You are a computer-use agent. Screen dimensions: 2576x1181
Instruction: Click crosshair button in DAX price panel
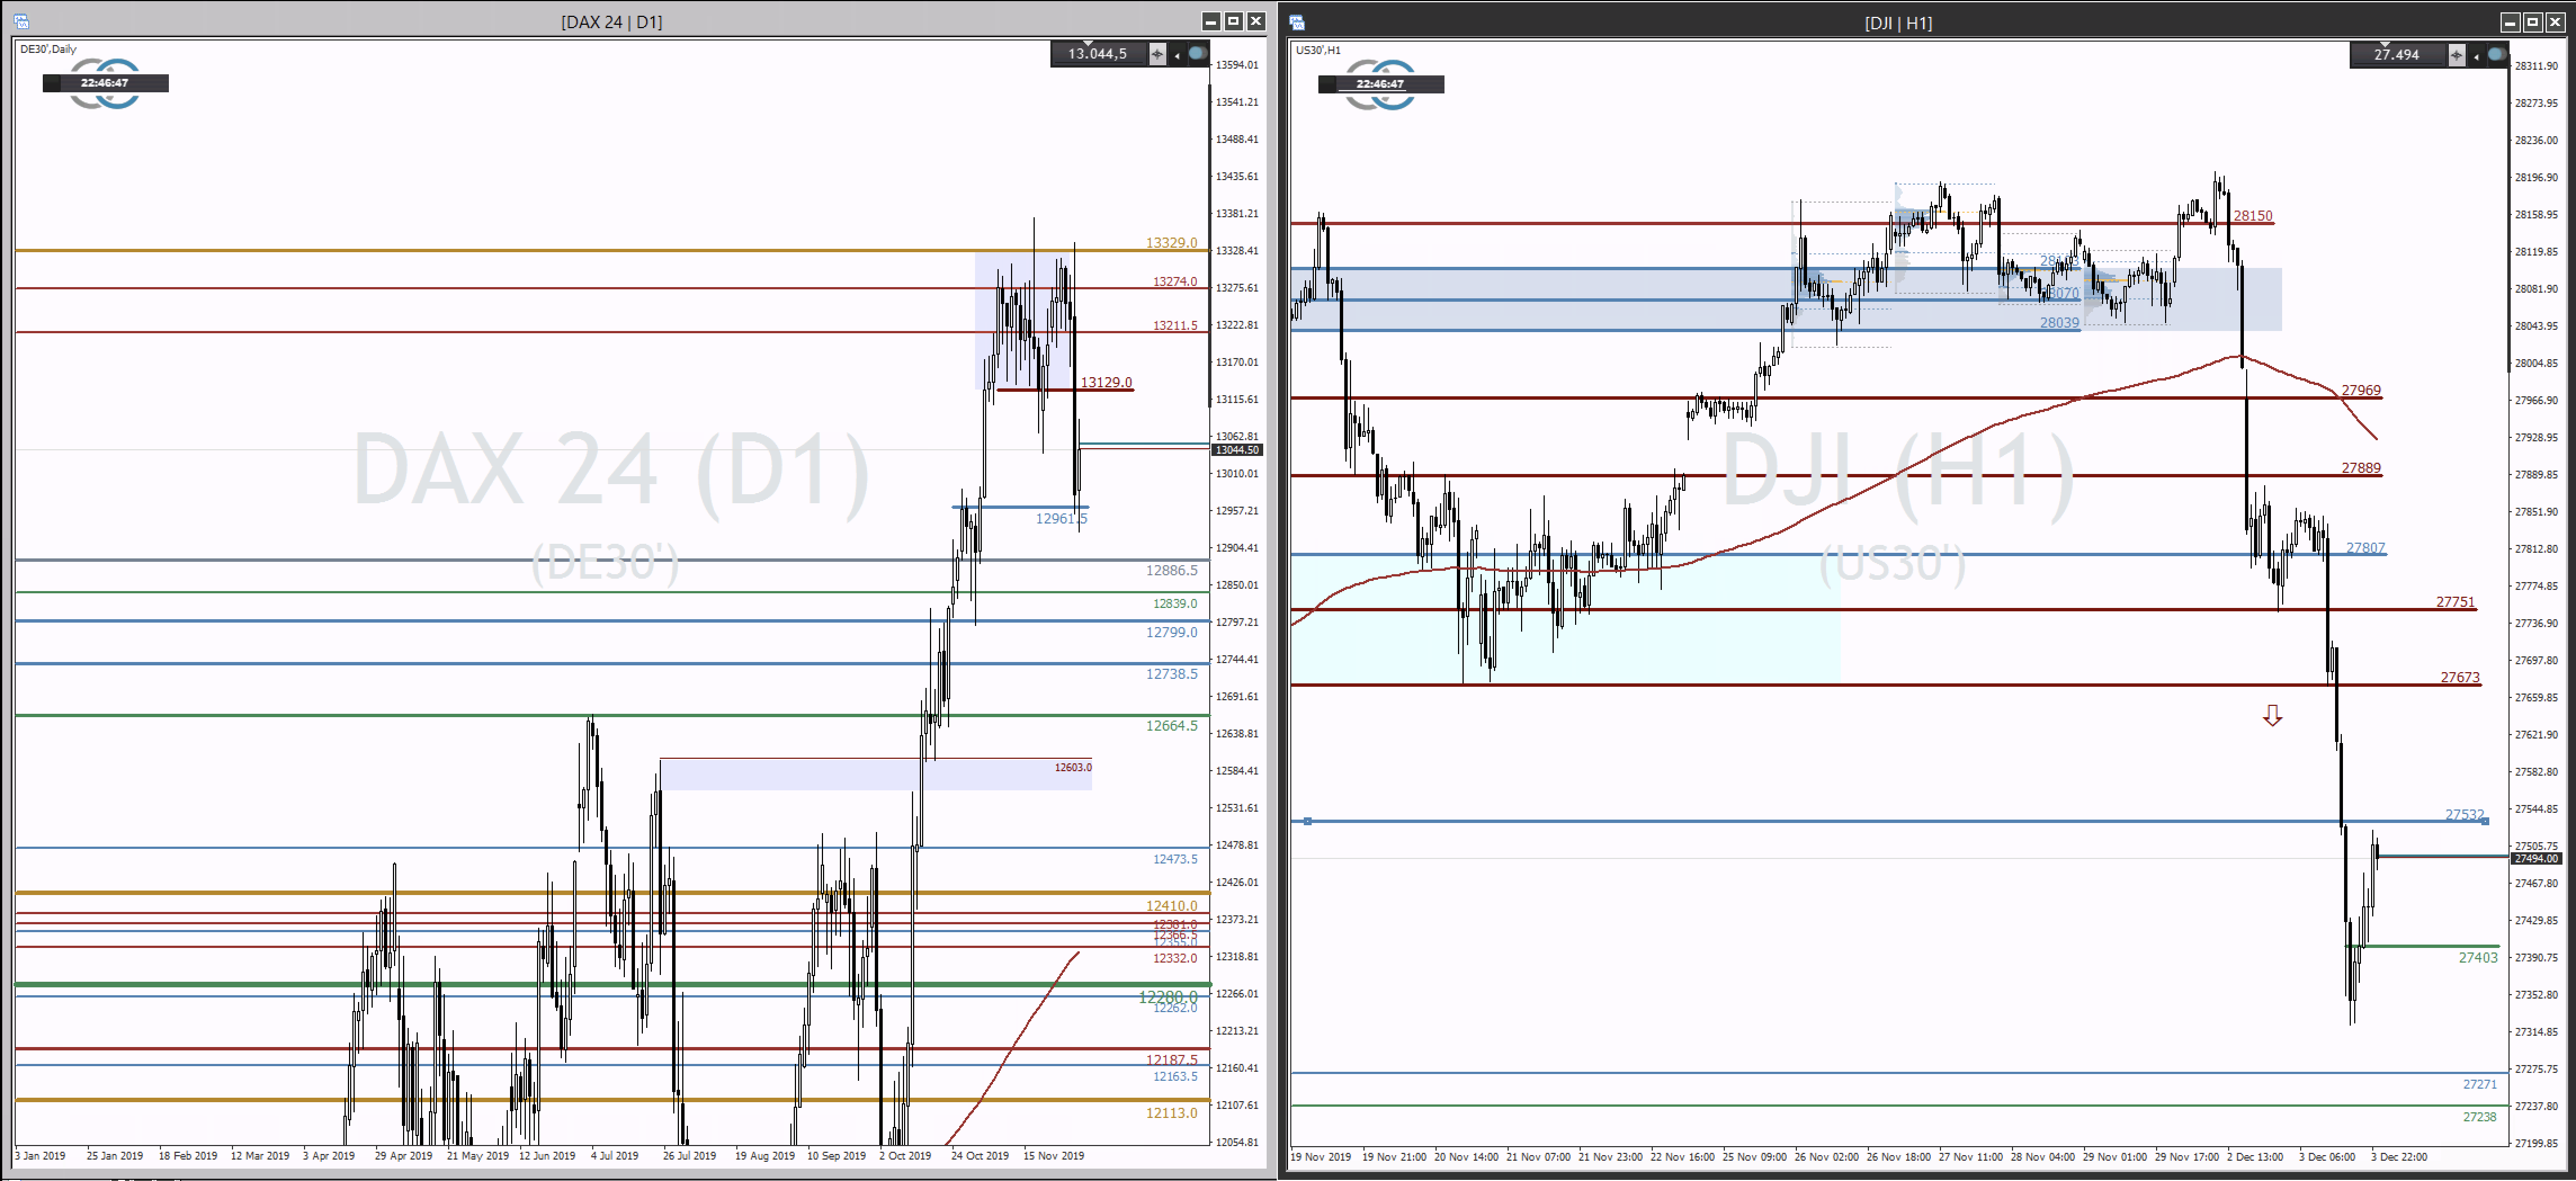click(1157, 54)
